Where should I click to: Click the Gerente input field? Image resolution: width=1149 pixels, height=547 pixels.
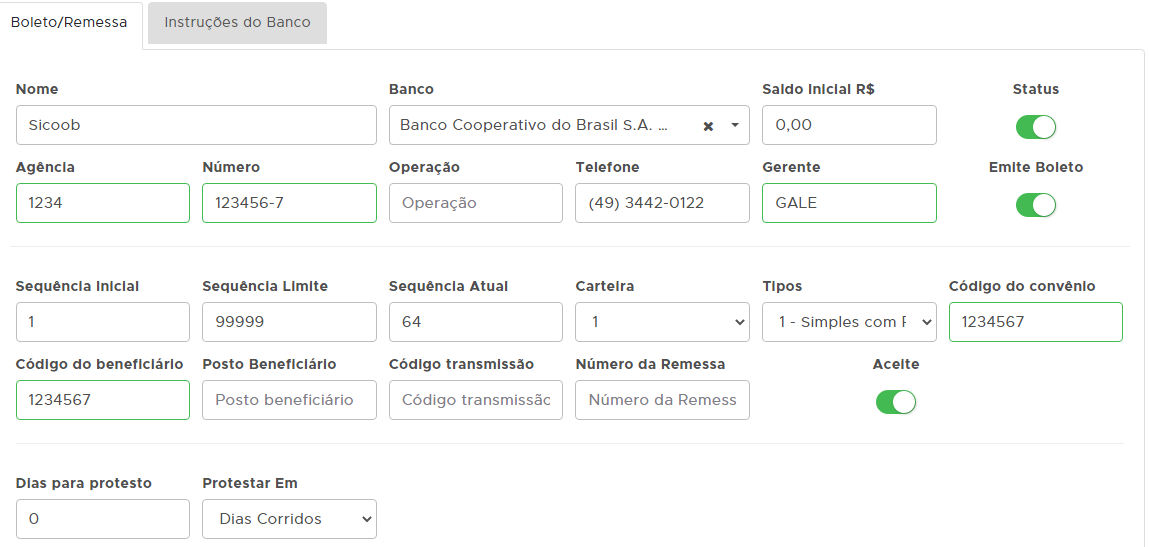[x=848, y=203]
